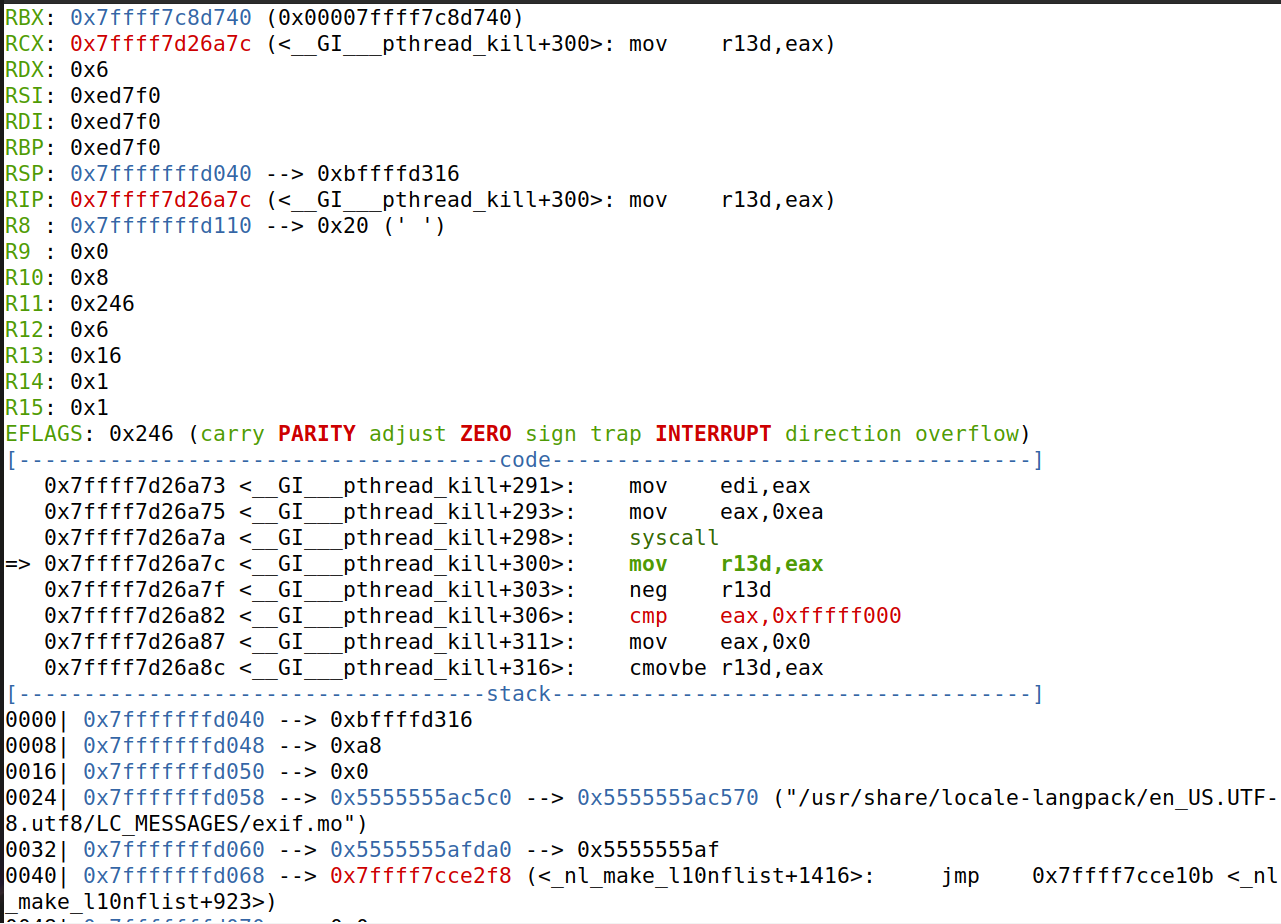Screen dimensions: 1281x924
Task: Click the R12 value 0x6
Action: [90, 330]
